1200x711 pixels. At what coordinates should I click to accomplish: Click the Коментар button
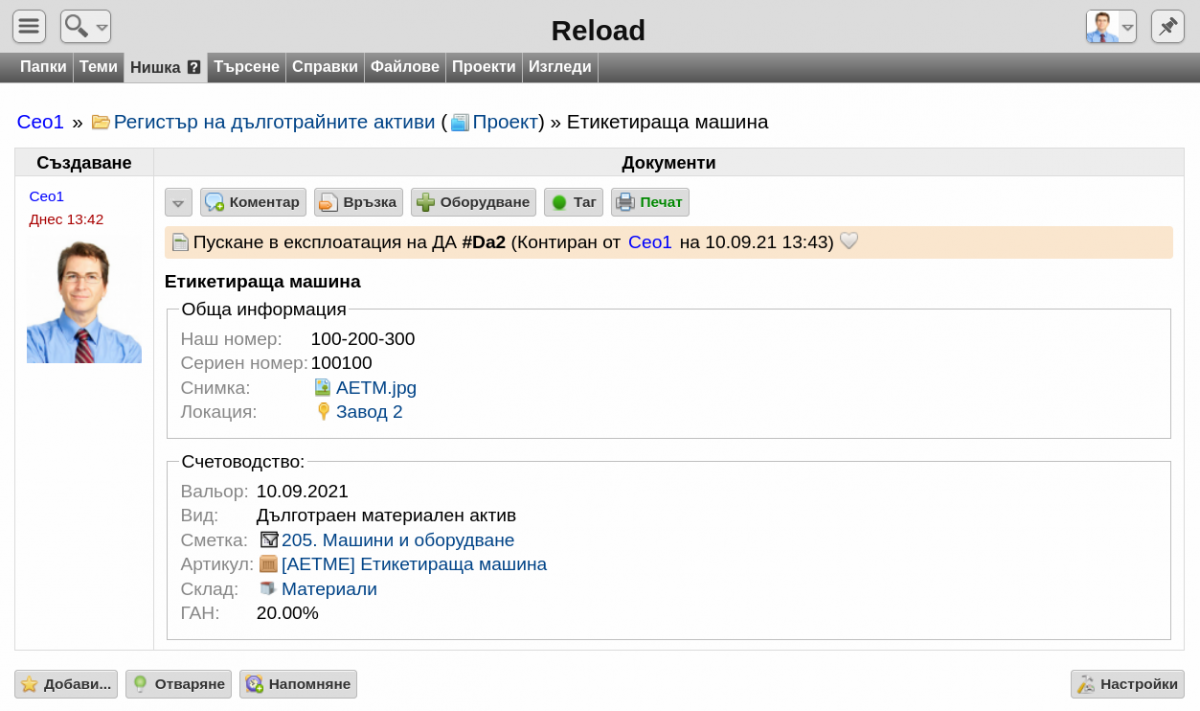[253, 202]
